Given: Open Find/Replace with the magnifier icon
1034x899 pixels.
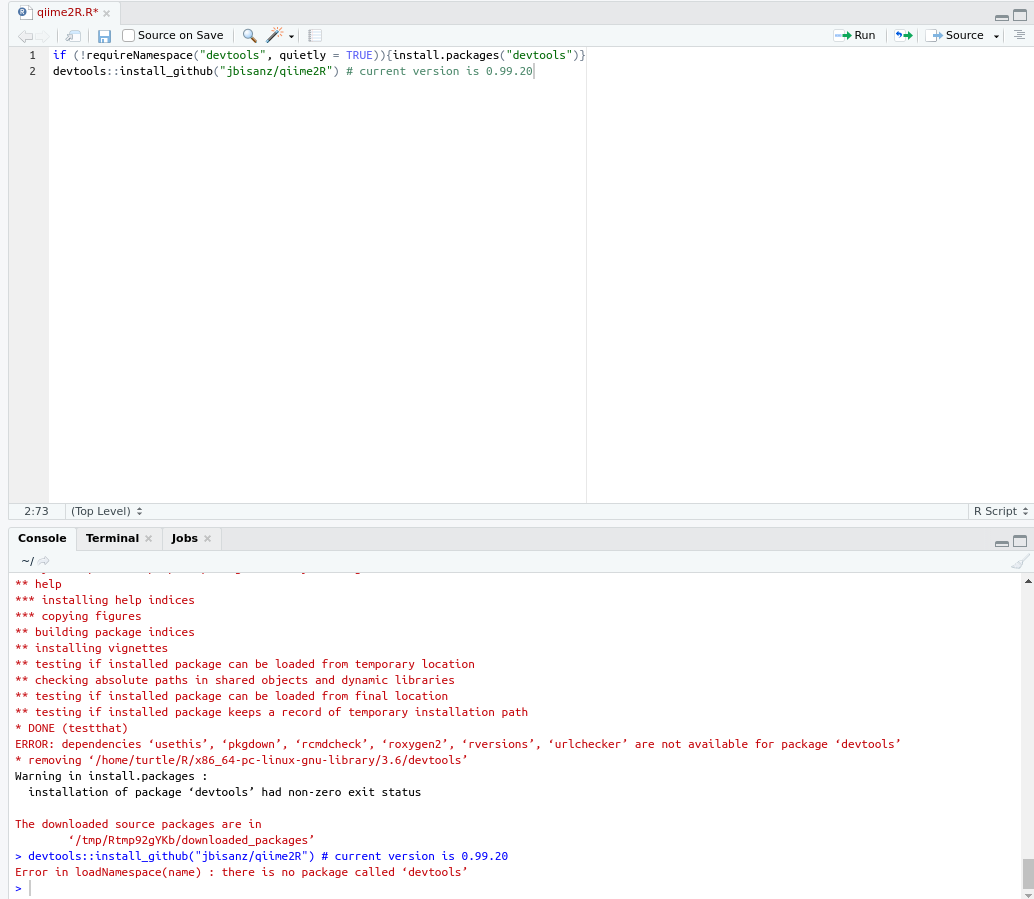Looking at the screenshot, I should click(250, 36).
